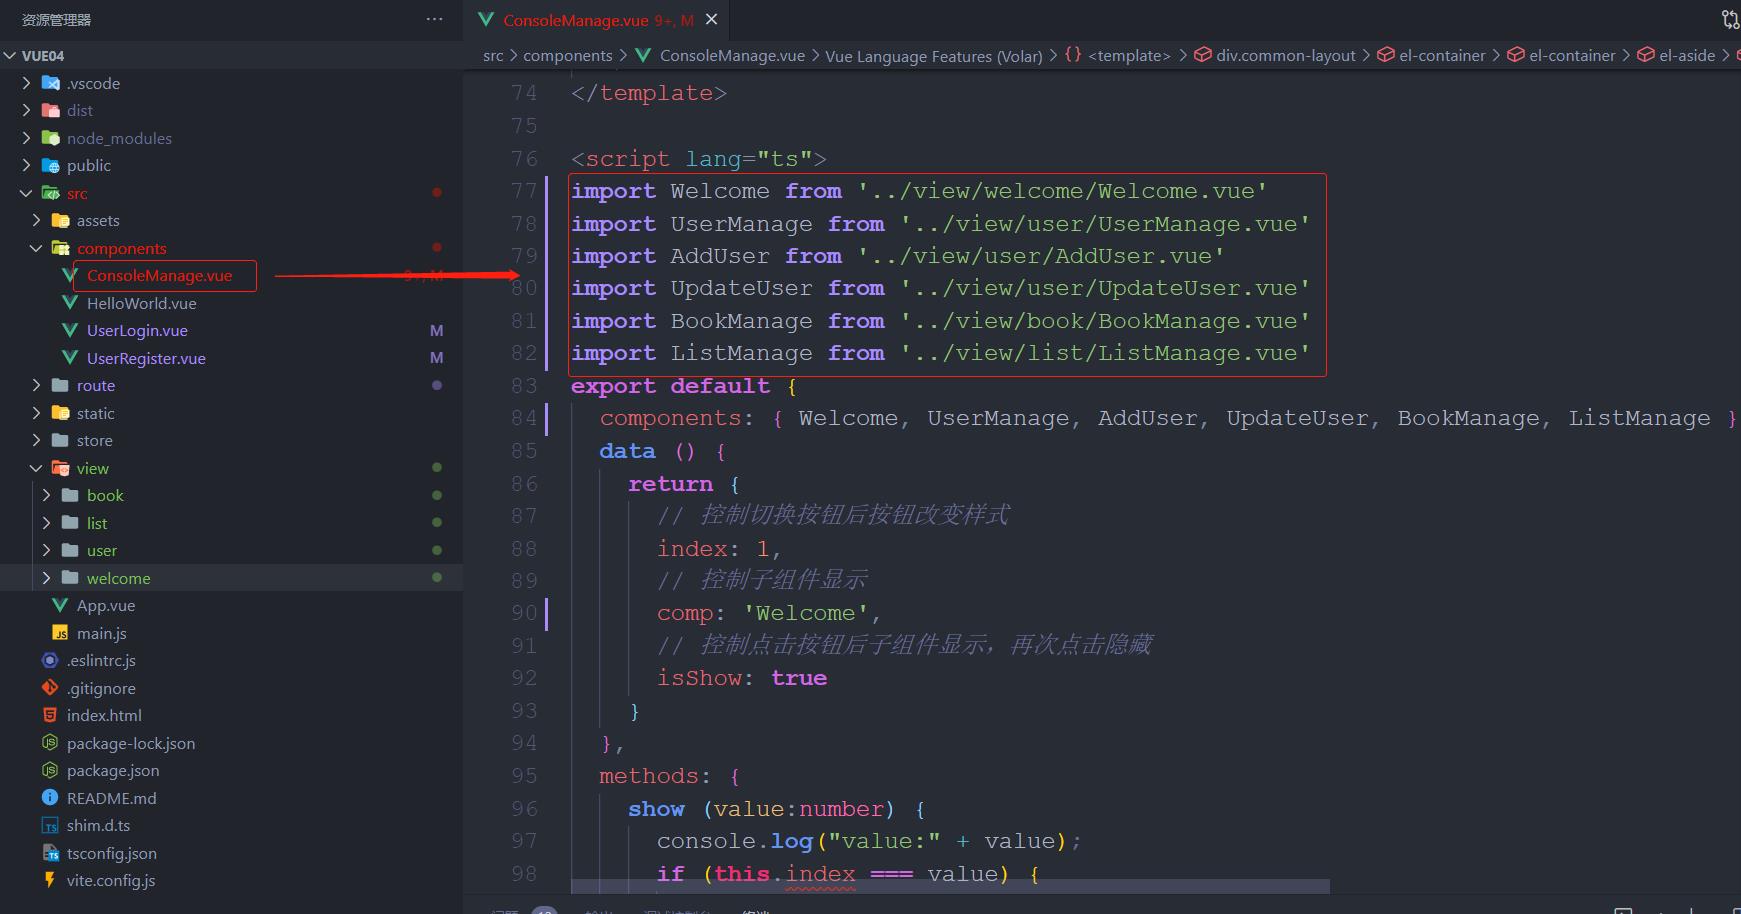Open the explorer panel more actions ellipsis
The width and height of the screenshot is (1741, 914).
(x=434, y=19)
